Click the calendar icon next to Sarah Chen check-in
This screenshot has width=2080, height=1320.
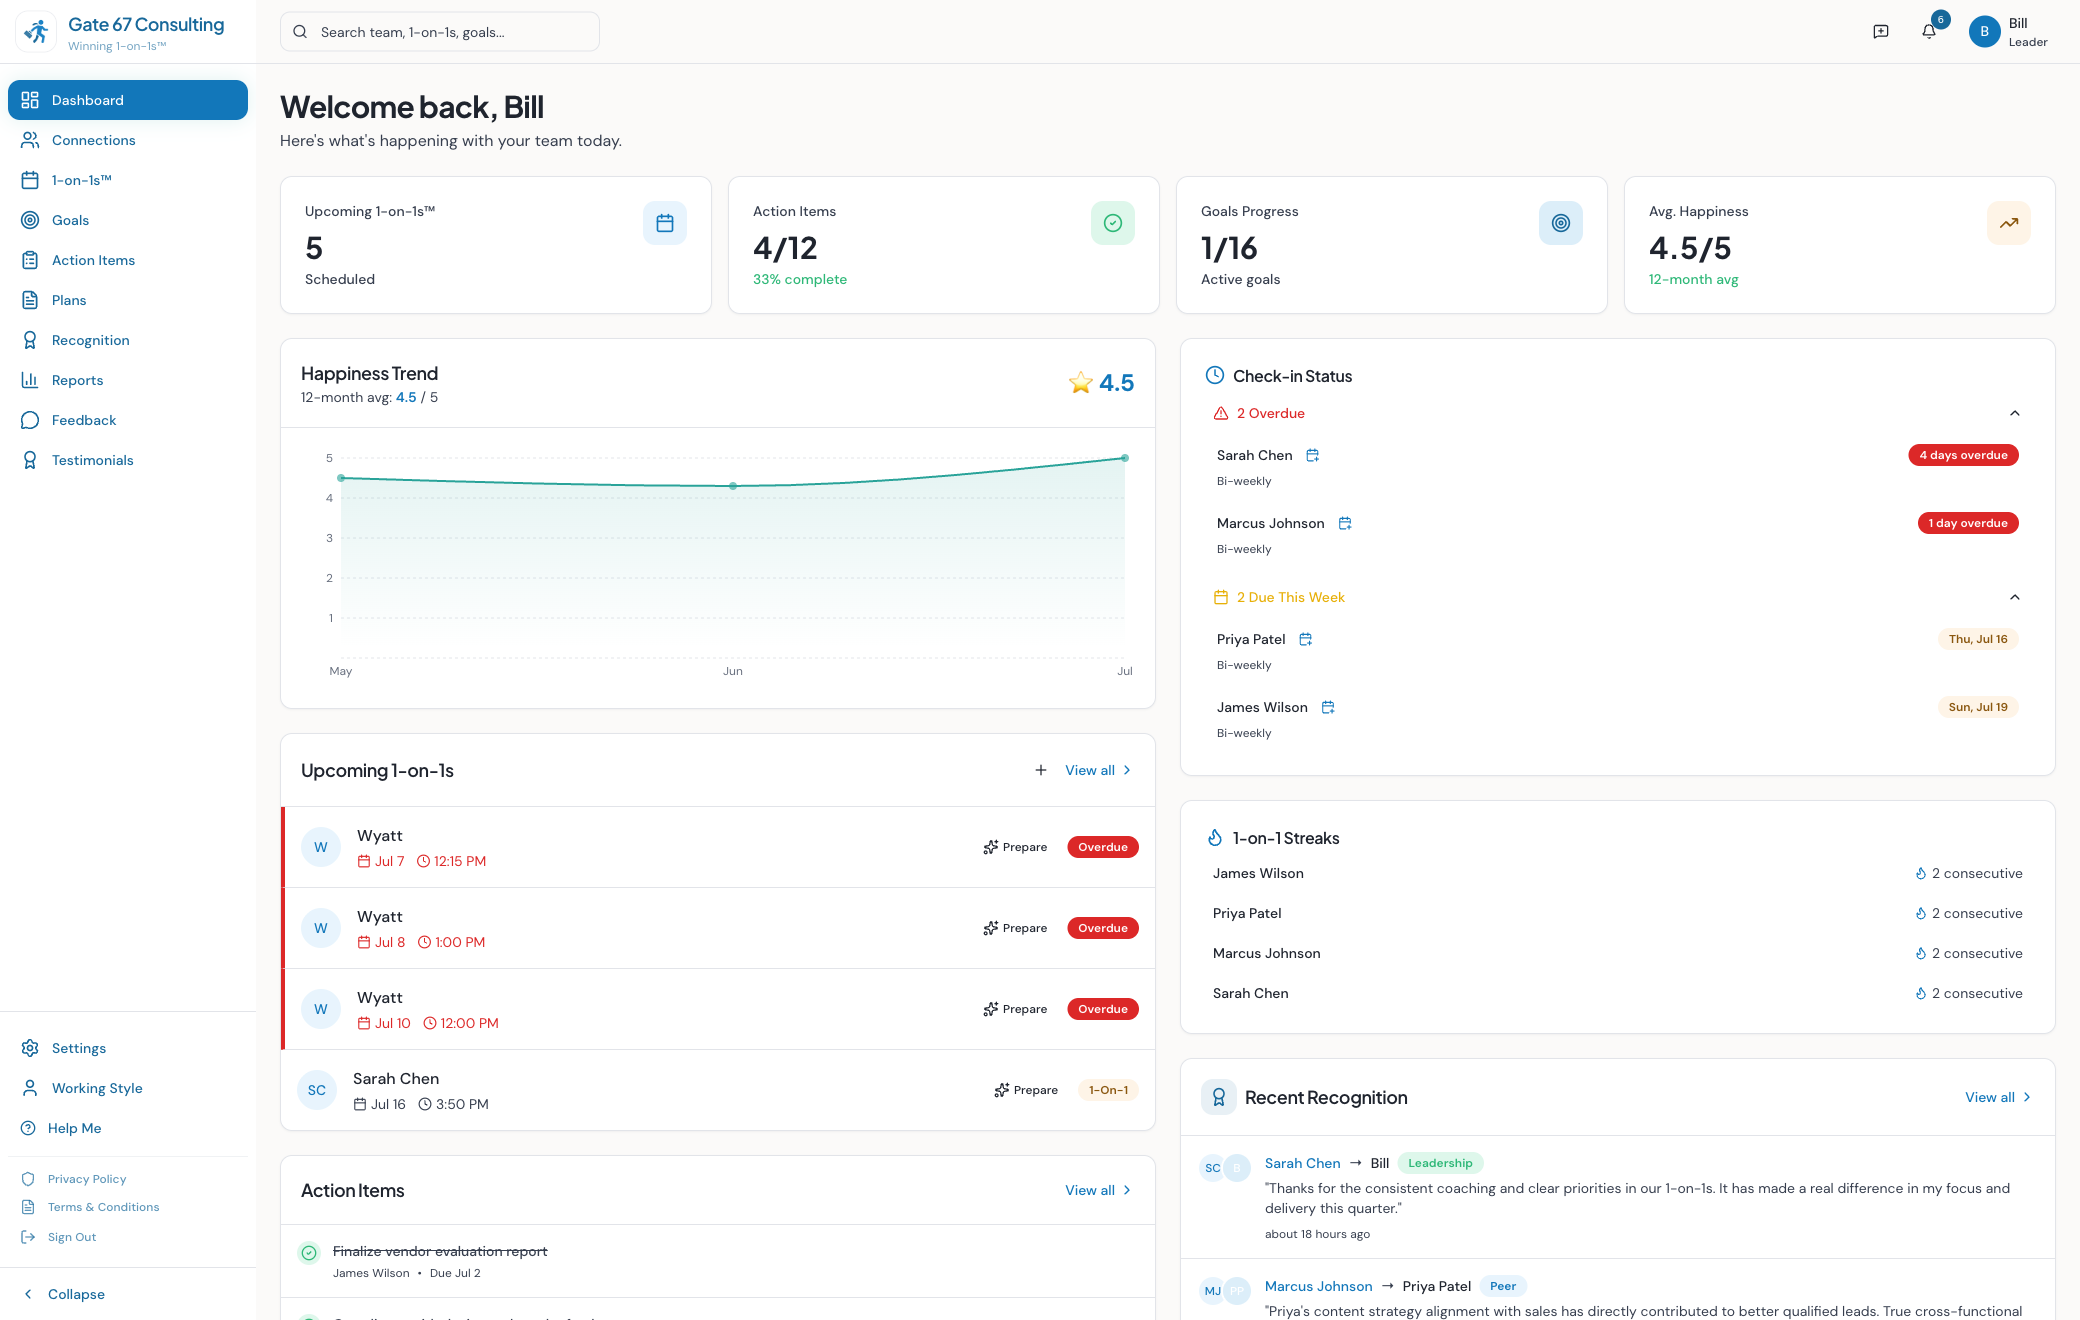coord(1313,455)
